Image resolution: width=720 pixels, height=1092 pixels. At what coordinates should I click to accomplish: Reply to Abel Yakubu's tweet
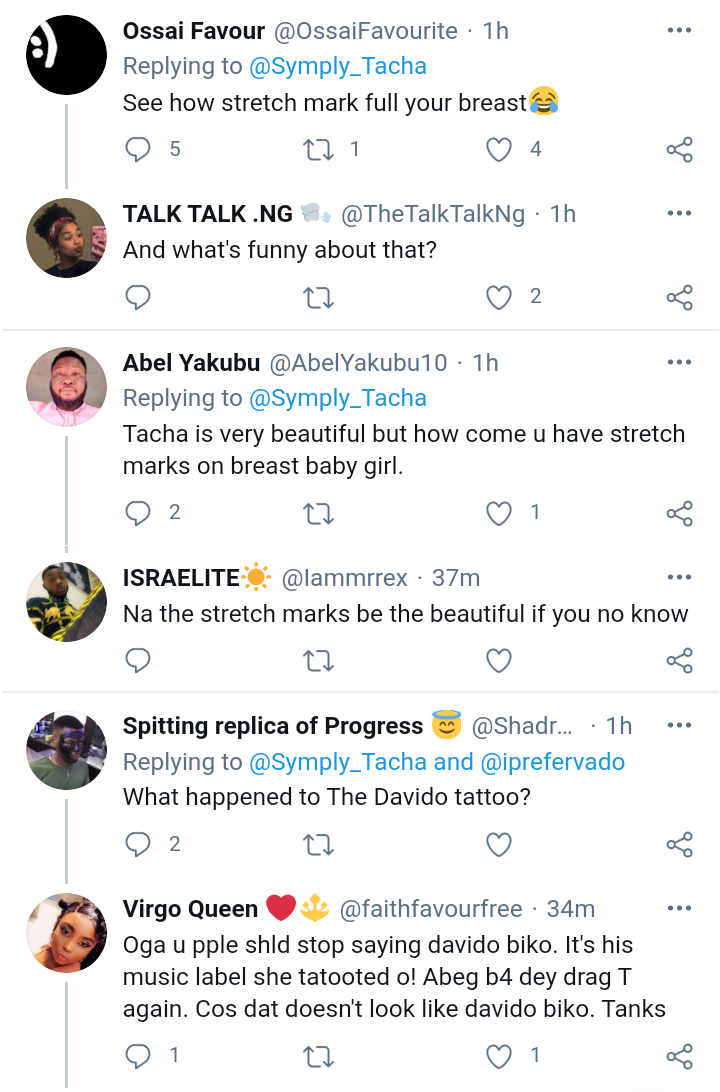click(138, 513)
